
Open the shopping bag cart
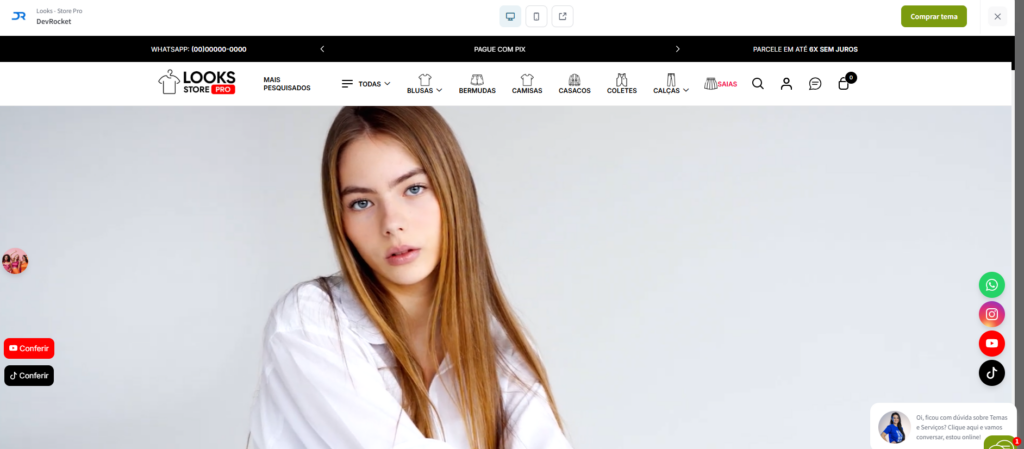coord(846,82)
